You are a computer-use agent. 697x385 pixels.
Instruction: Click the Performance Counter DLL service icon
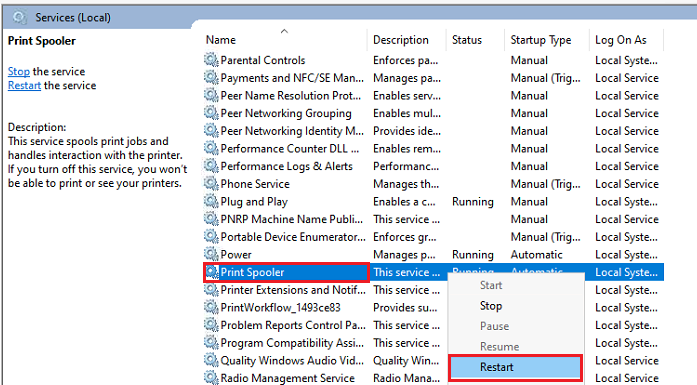pos(211,148)
